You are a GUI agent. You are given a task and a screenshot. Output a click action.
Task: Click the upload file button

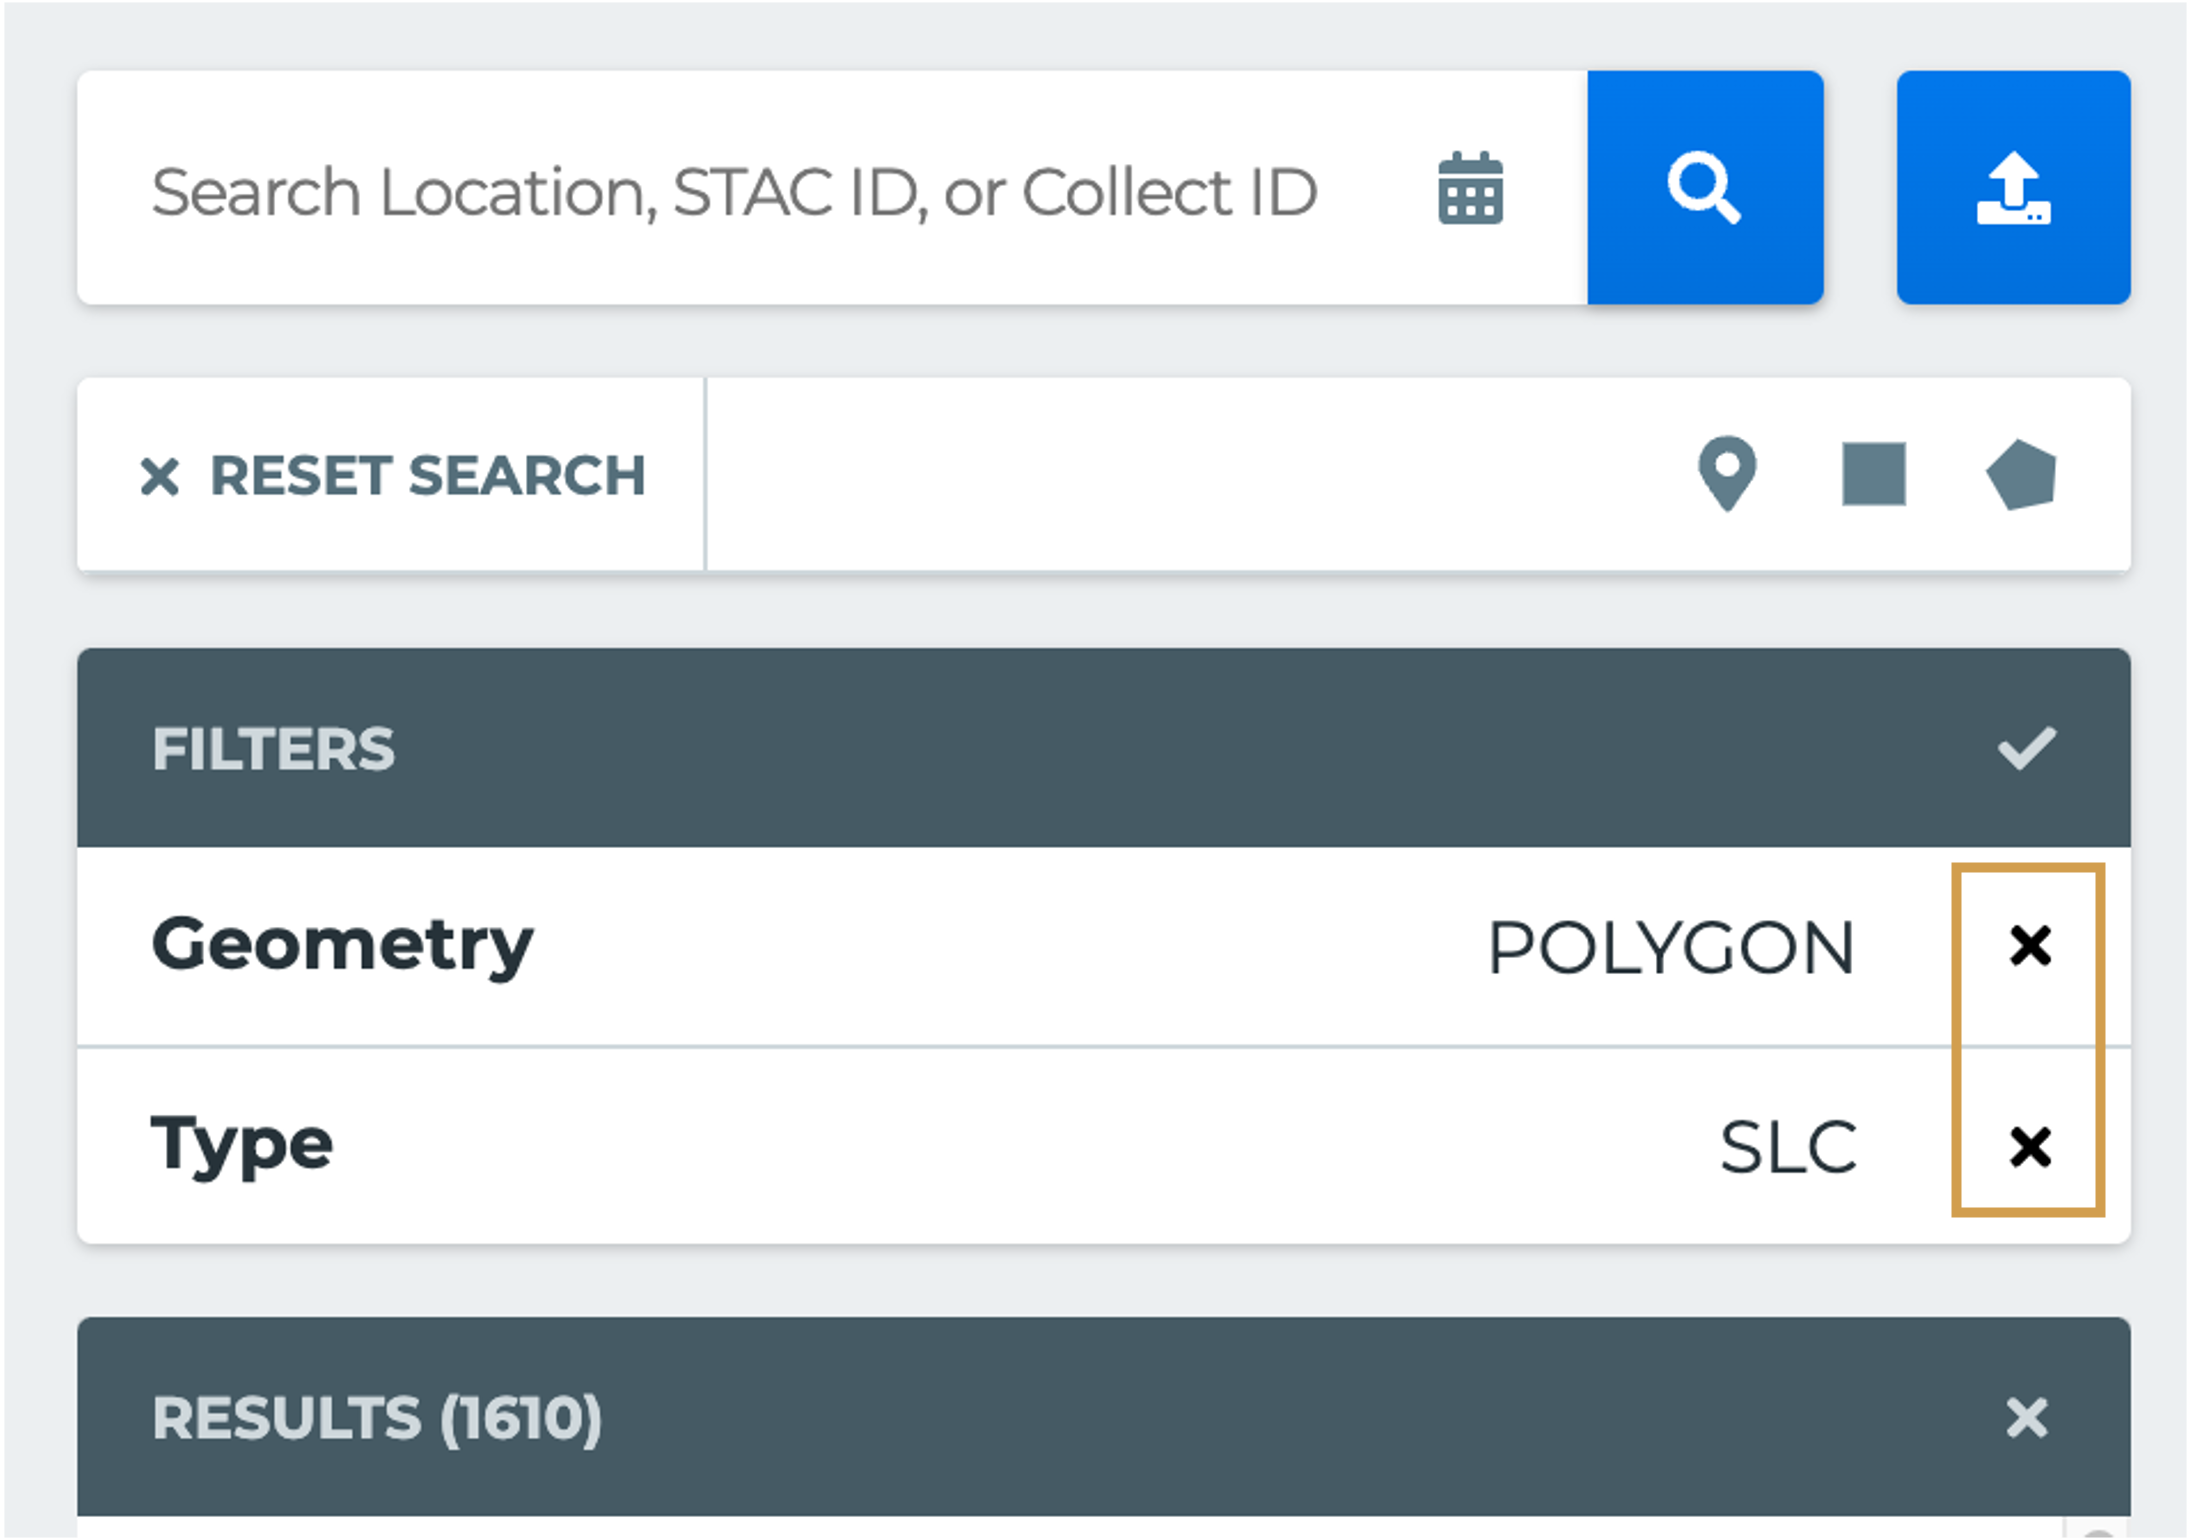click(2013, 187)
